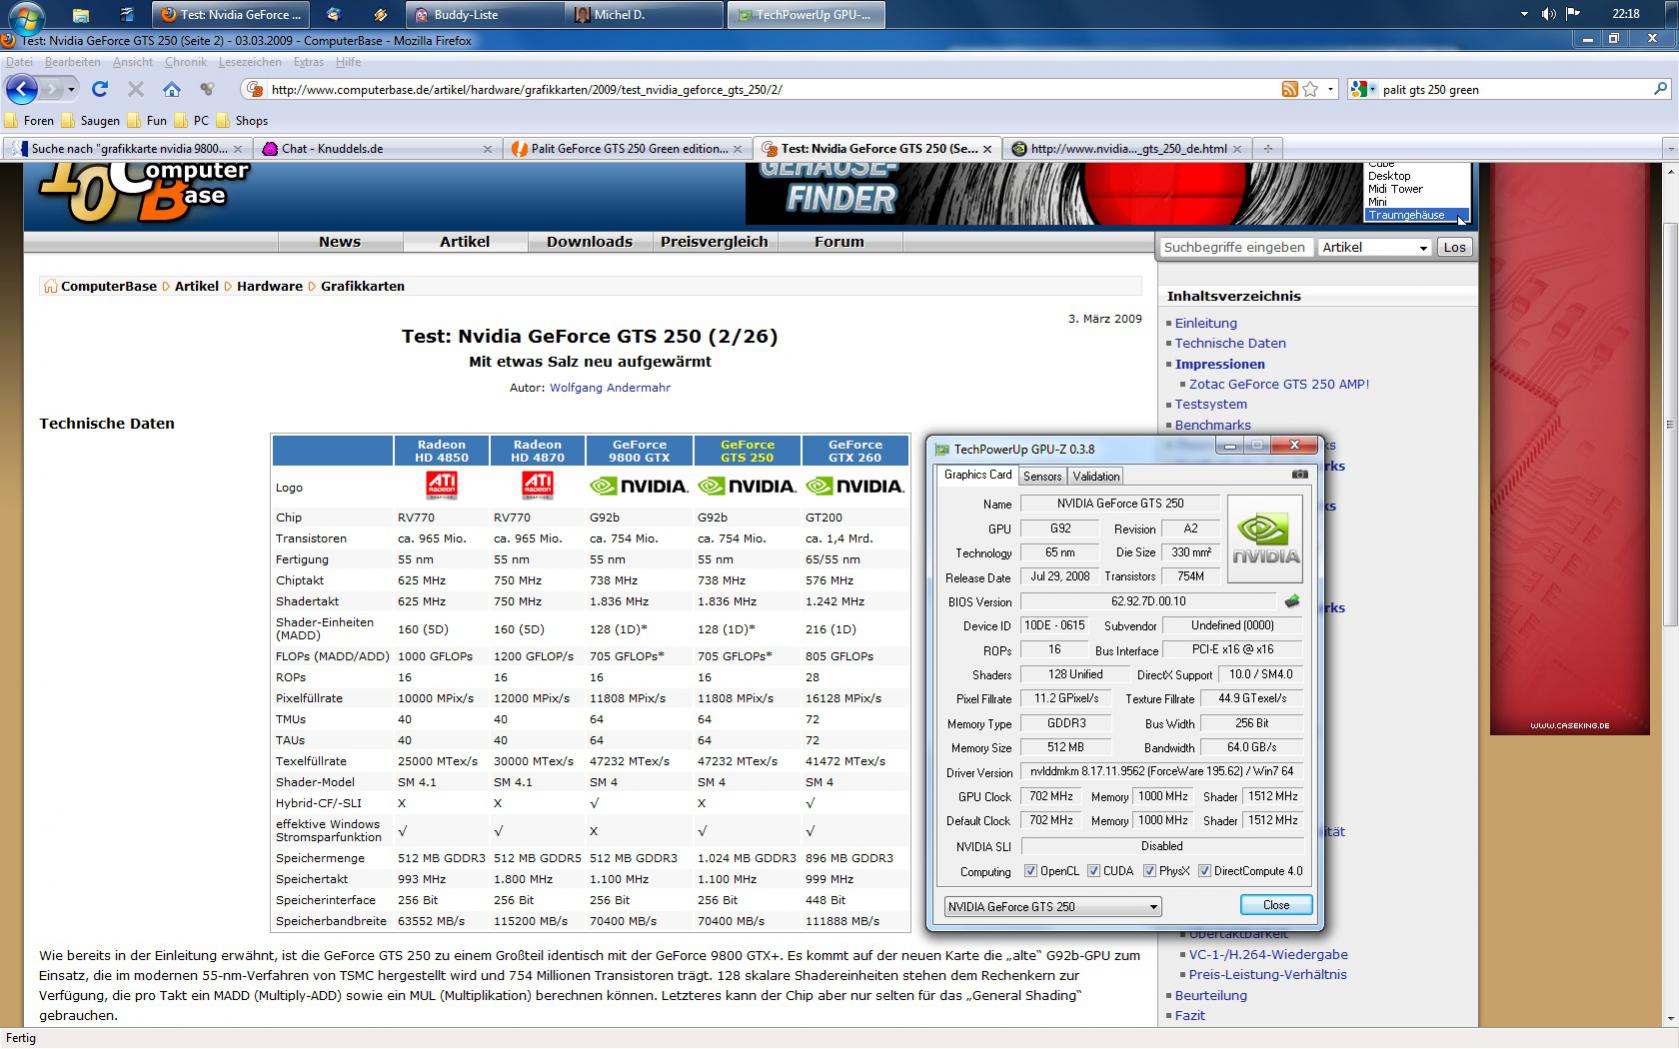The image size is (1679, 1049).
Task: Open Fun bookmark folder
Action: [146, 120]
